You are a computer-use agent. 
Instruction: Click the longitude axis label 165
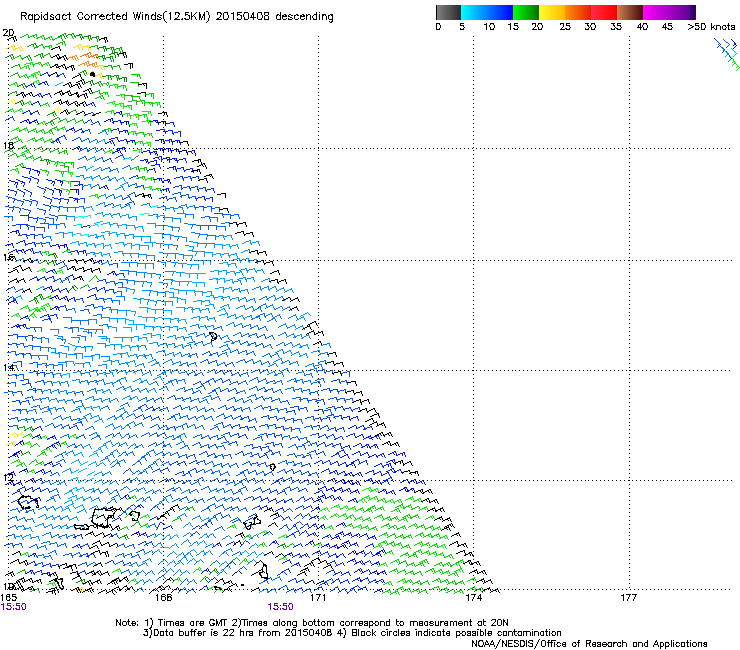[8, 597]
